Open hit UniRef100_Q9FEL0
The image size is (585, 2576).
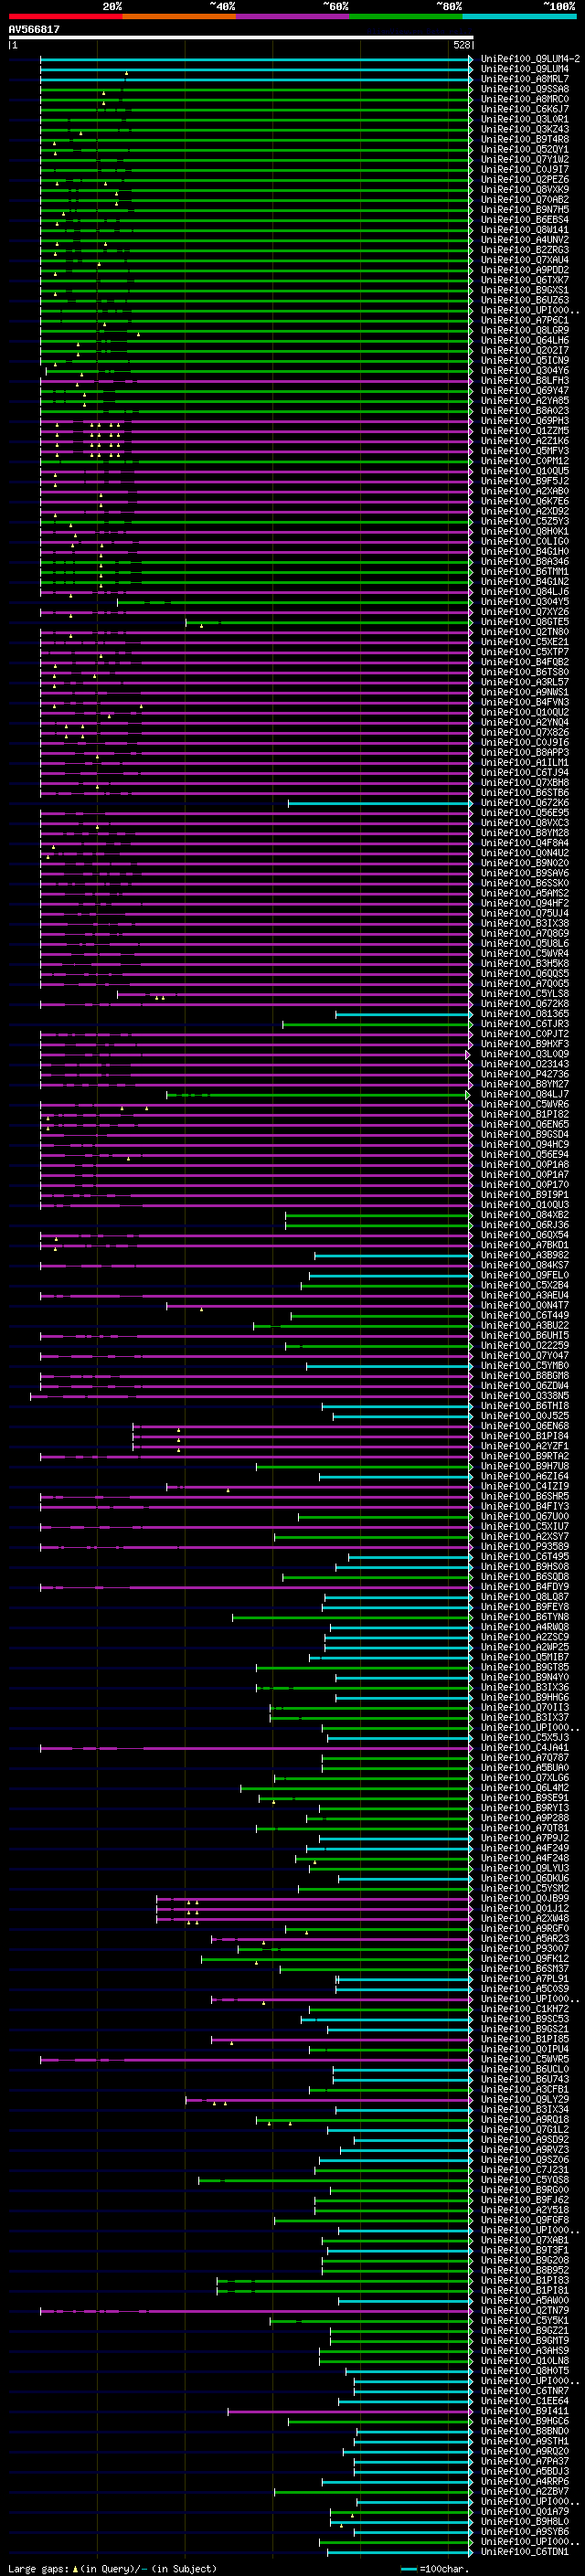(524, 1275)
